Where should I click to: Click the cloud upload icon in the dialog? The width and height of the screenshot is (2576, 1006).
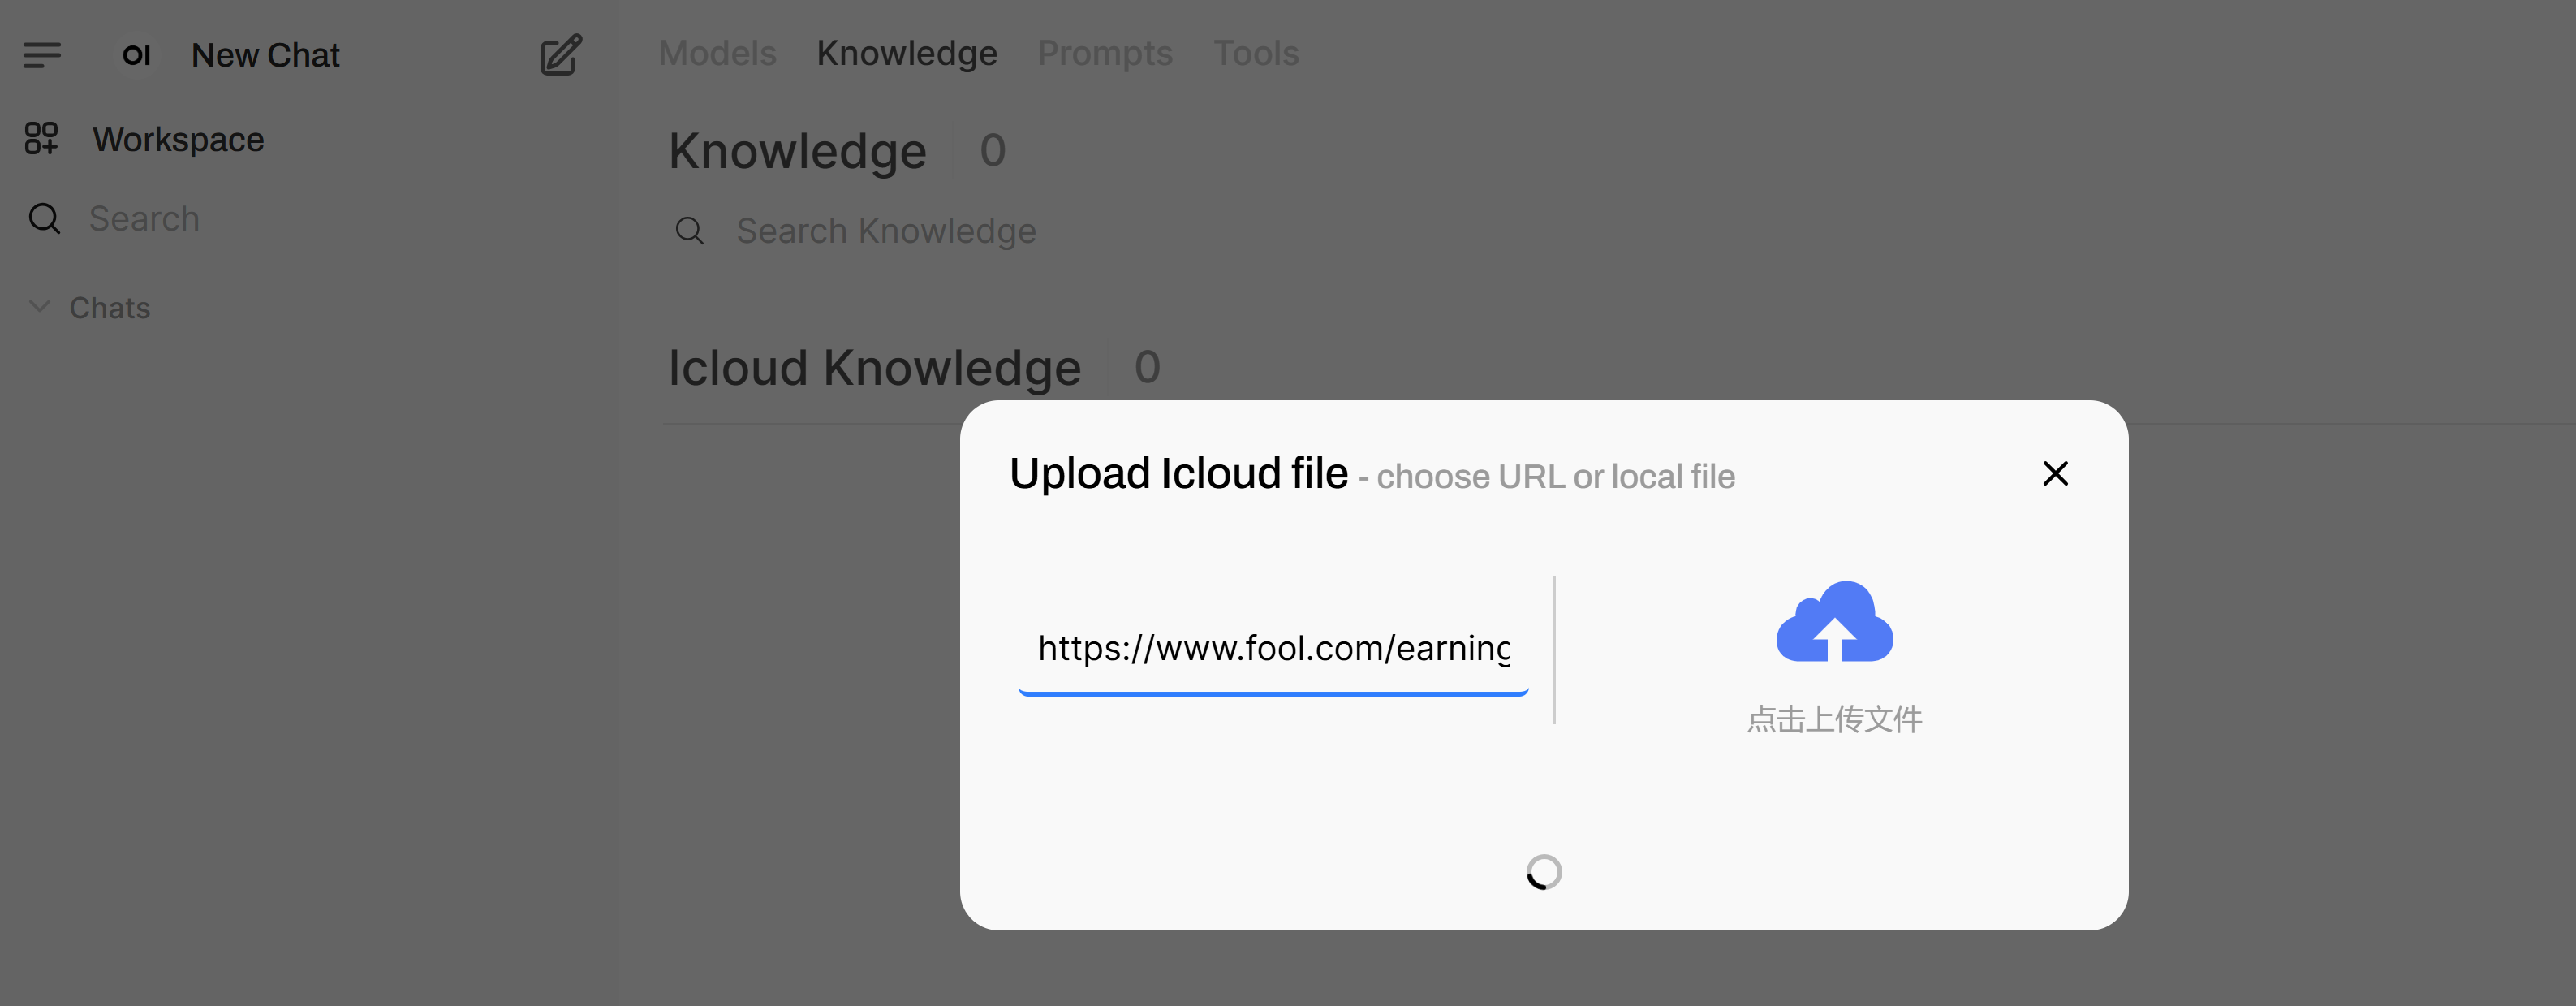[1834, 622]
